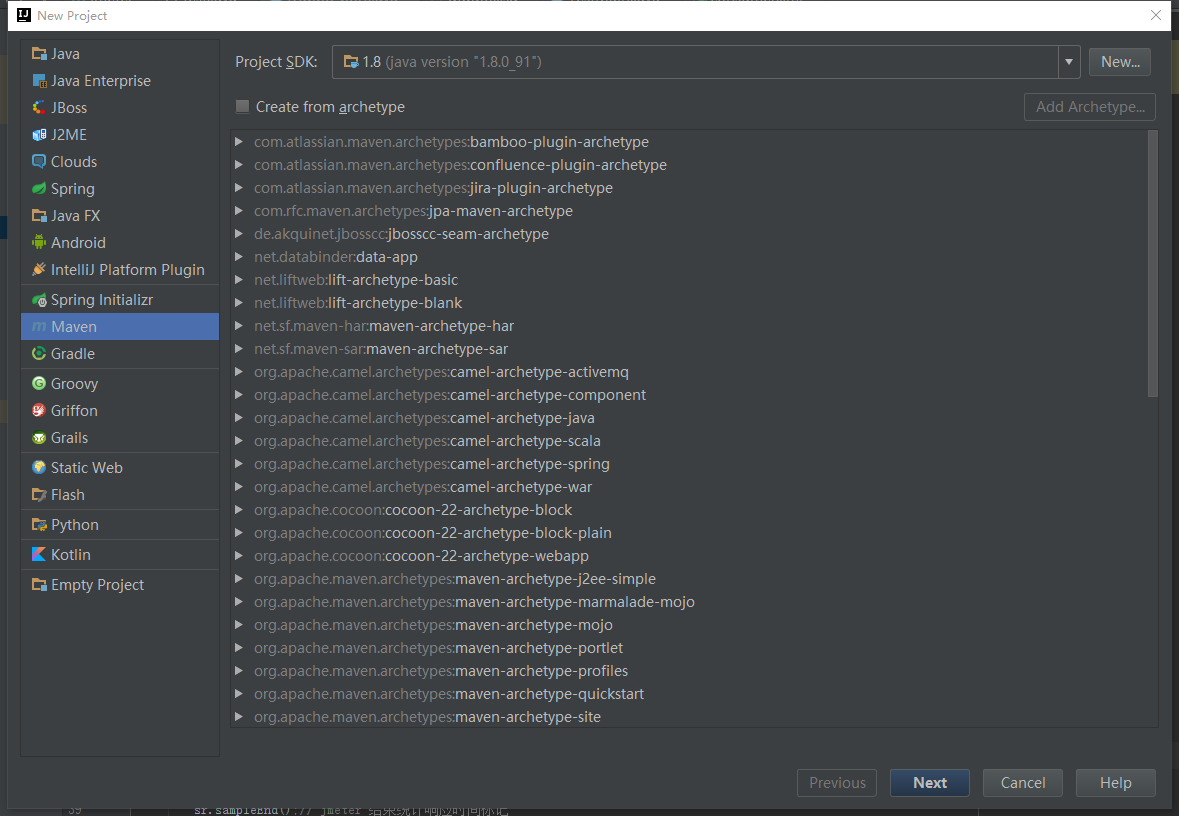The width and height of the screenshot is (1179, 816).
Task: Expand bamboo-plugin-archetype node
Action: coord(238,141)
